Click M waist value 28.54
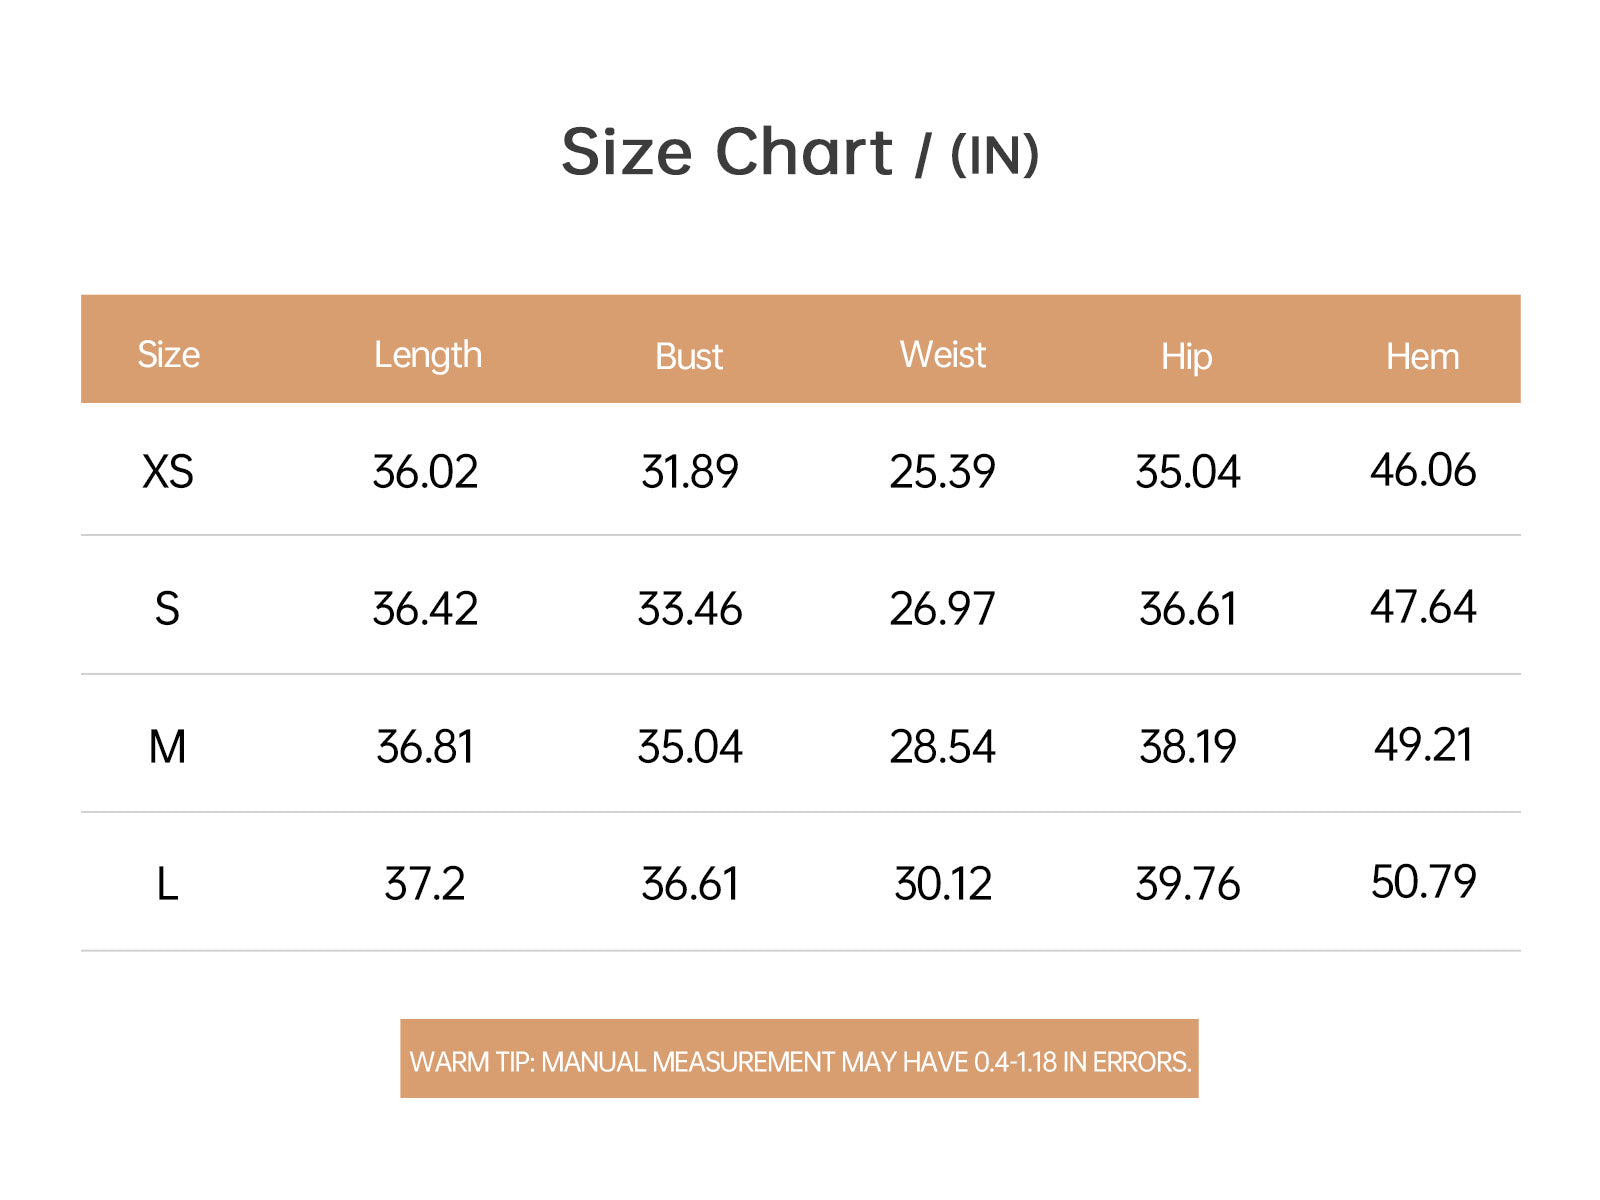This screenshot has height=1200, width=1600. point(943,747)
